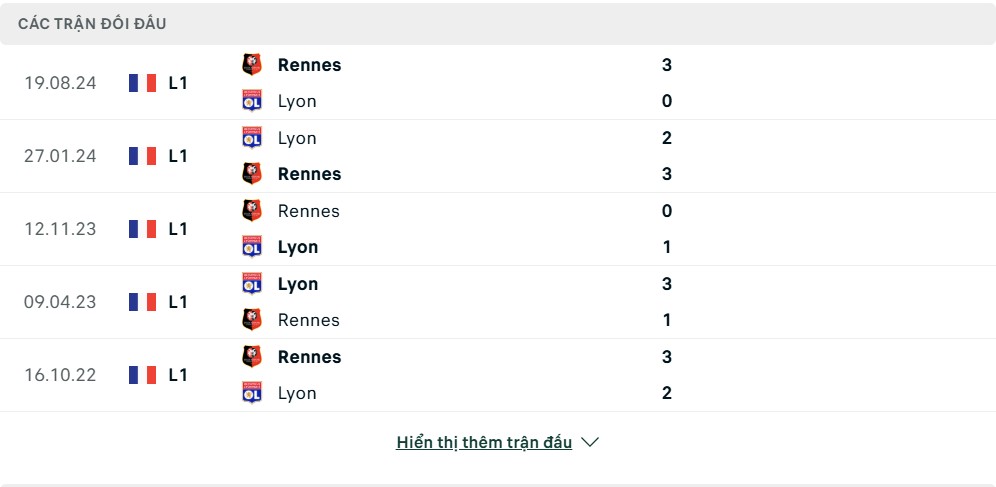Click Rennes crest in 19.08.24 match

(252, 65)
